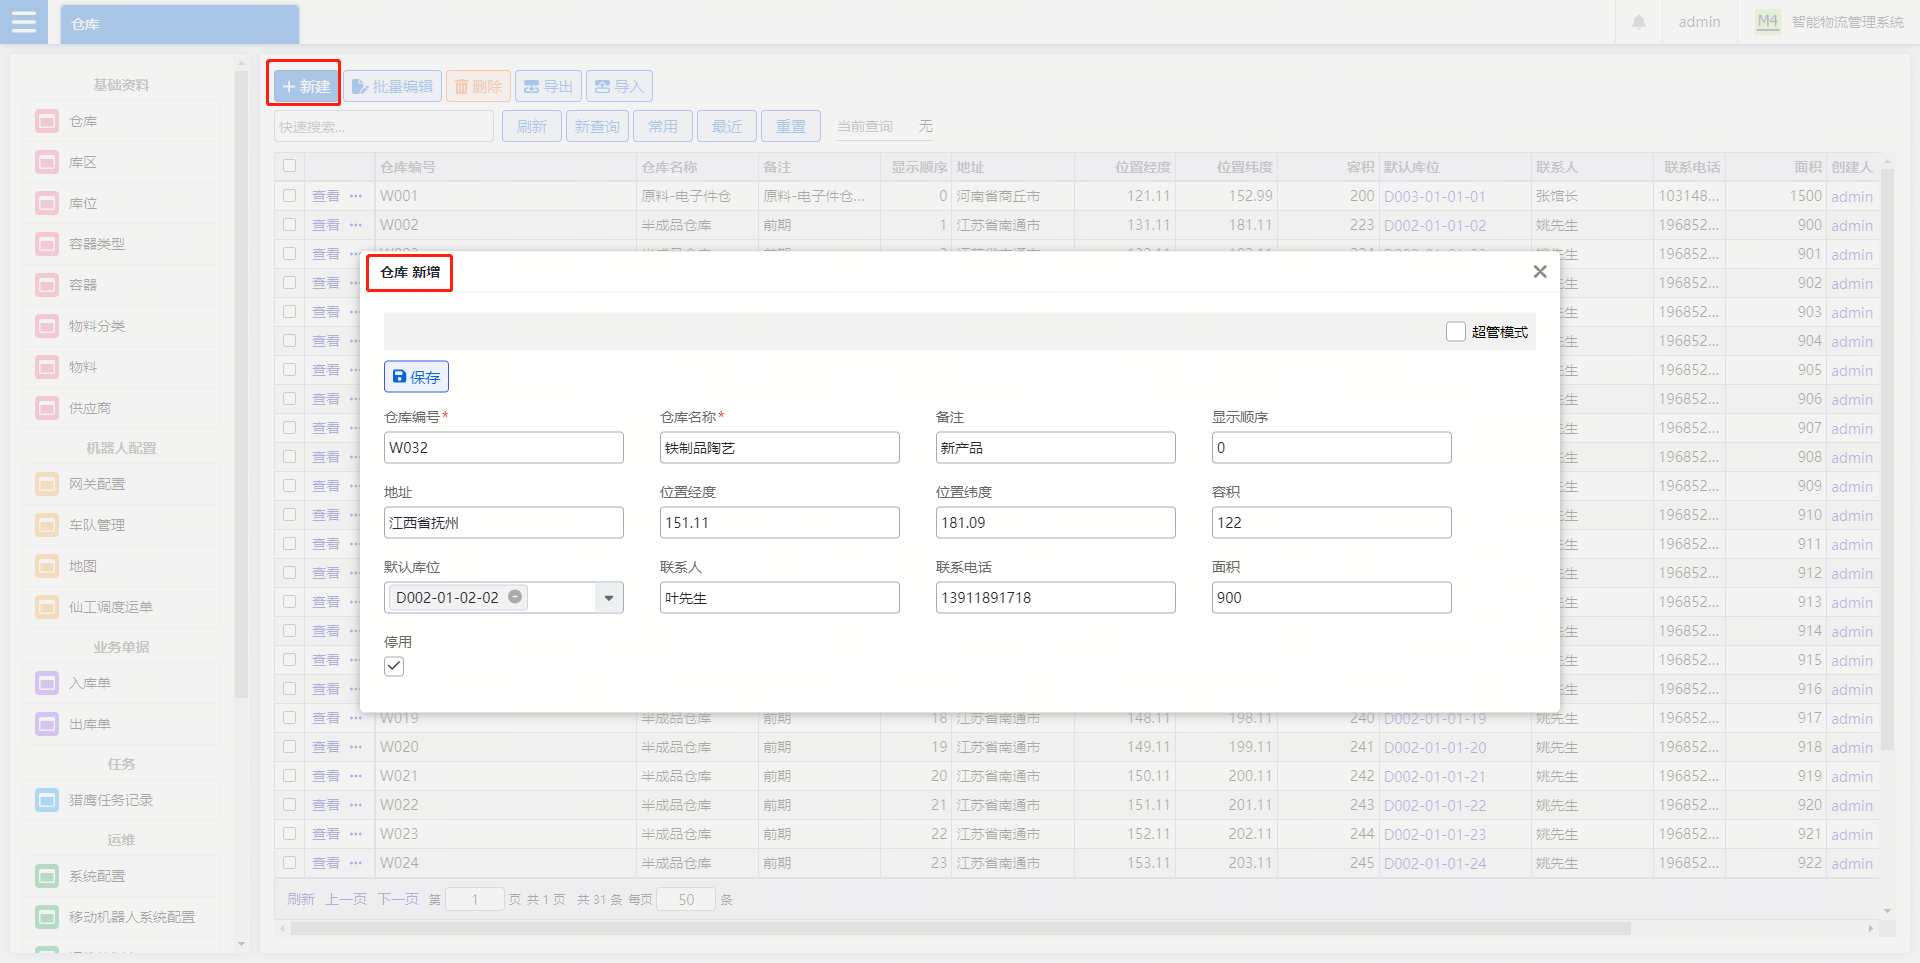The width and height of the screenshot is (1920, 963).
Task: Open 物料 in the sidebar
Action: [x=121, y=367]
